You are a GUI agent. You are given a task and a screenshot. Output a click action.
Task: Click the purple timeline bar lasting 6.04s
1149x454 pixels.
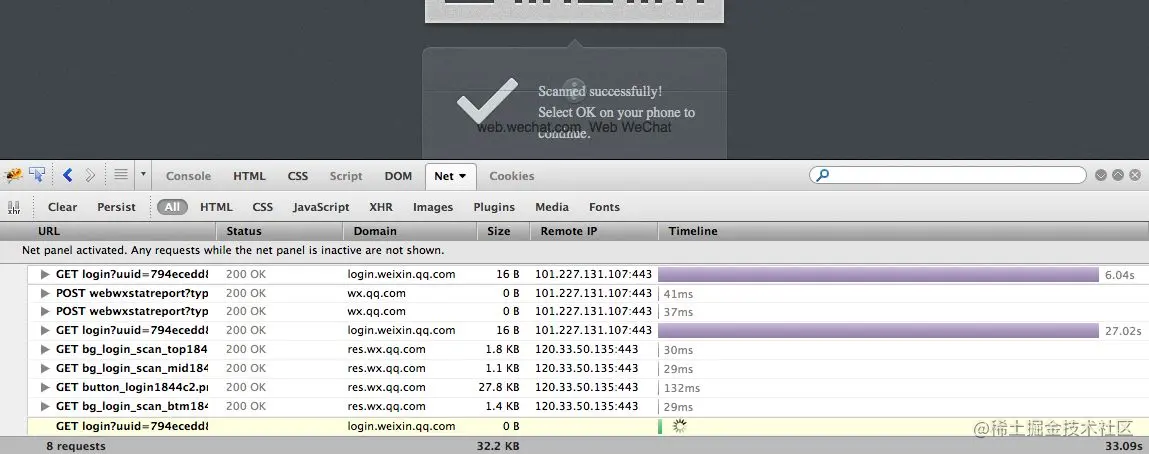pyautogui.click(x=879, y=275)
